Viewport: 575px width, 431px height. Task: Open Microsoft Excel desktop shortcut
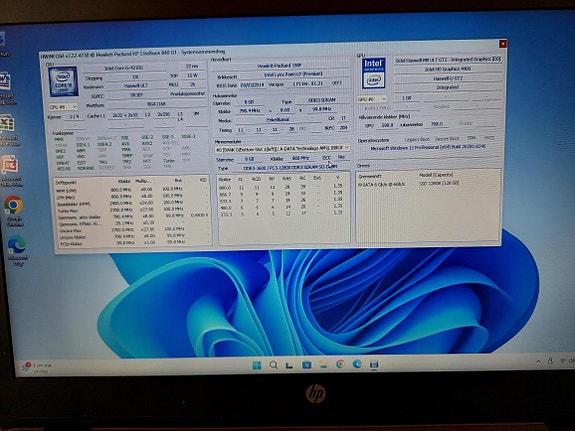coord(7,124)
